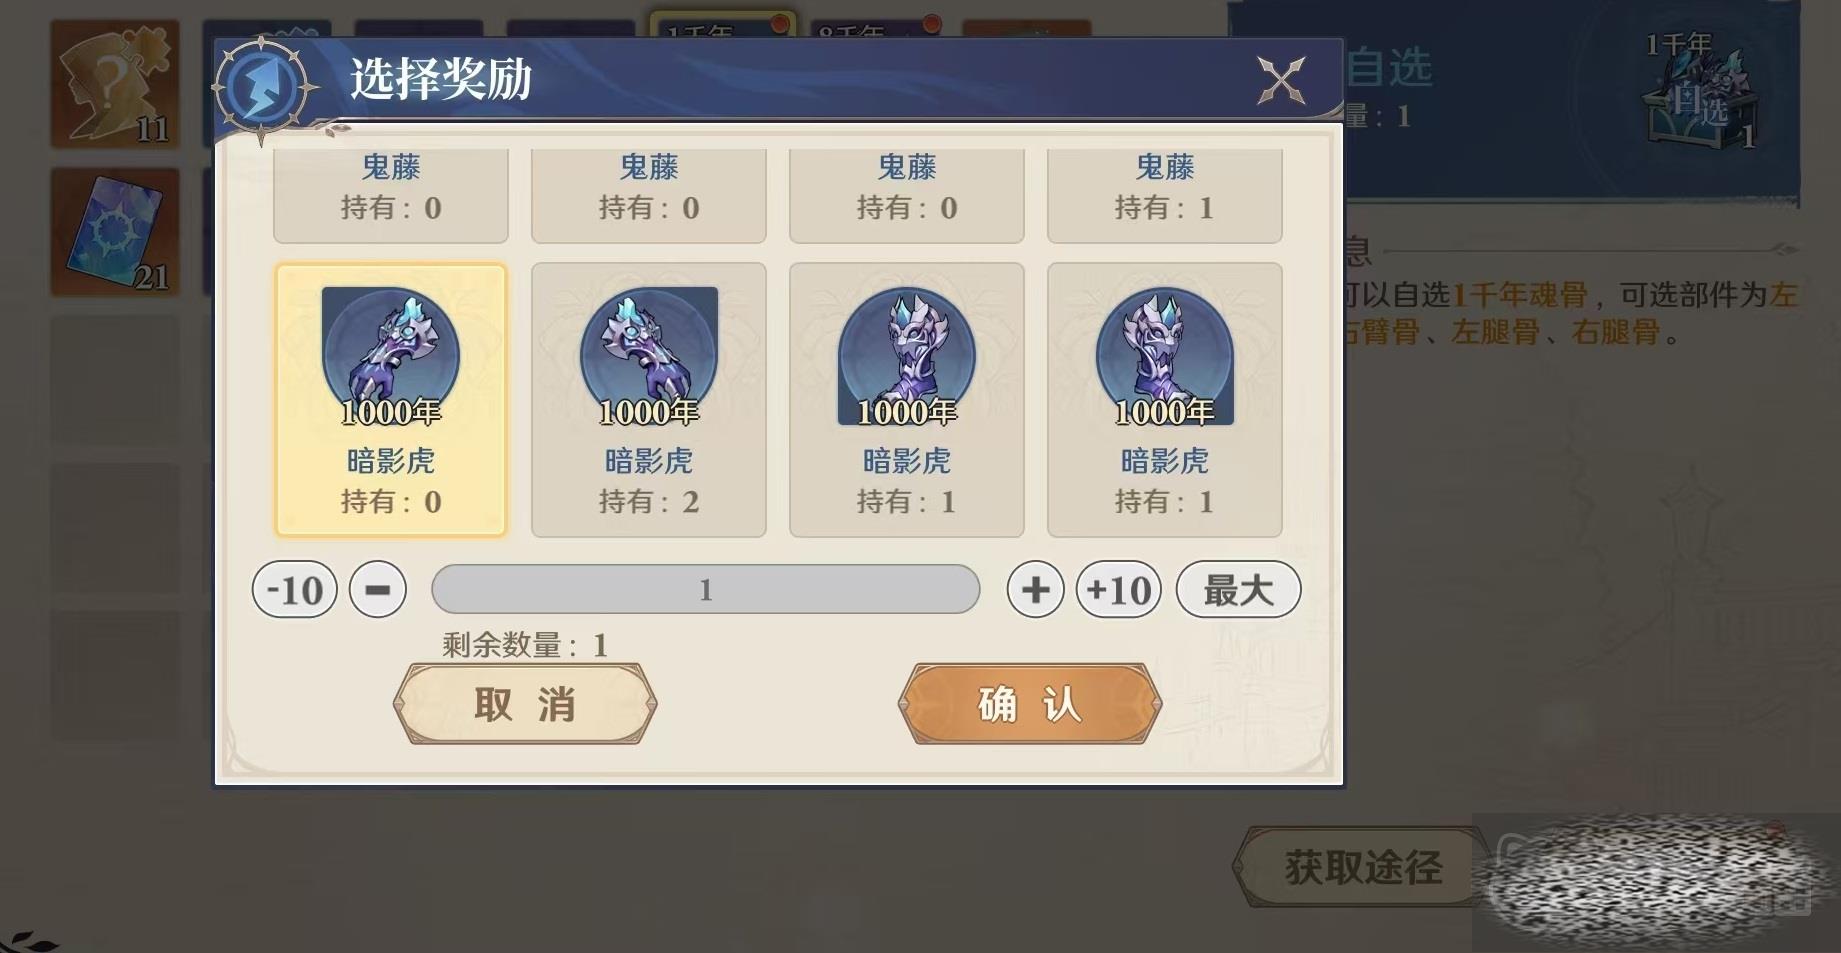
Task: Select 暗影虎 arm bone with 持有 2
Action: [x=648, y=400]
